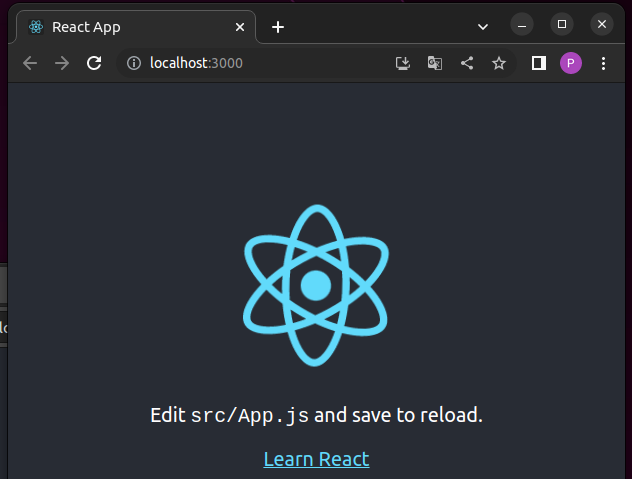This screenshot has height=479, width=632.
Task: Open Chrome three-dot menu
Action: click(603, 63)
